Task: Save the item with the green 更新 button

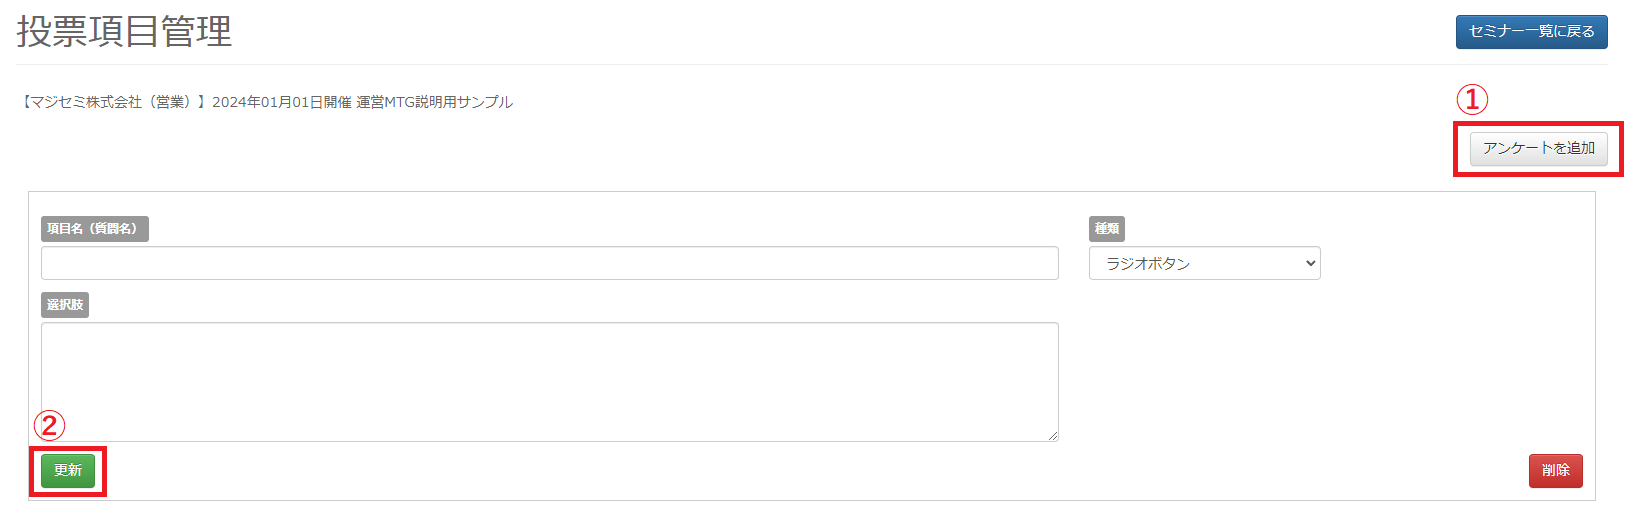Action: (x=68, y=470)
